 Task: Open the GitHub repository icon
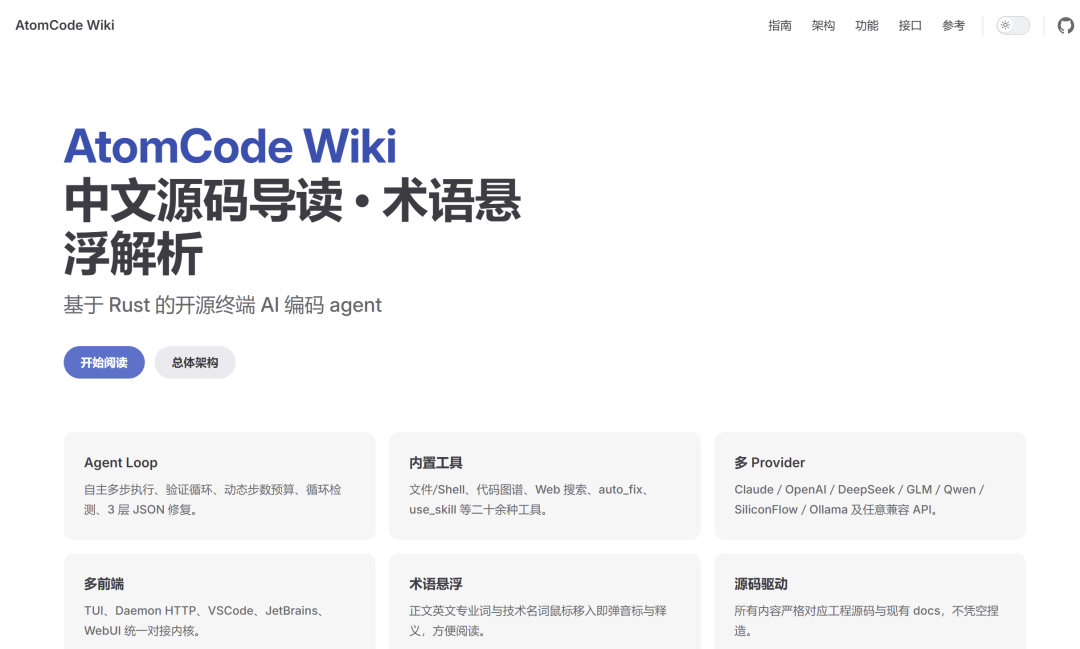1066,25
